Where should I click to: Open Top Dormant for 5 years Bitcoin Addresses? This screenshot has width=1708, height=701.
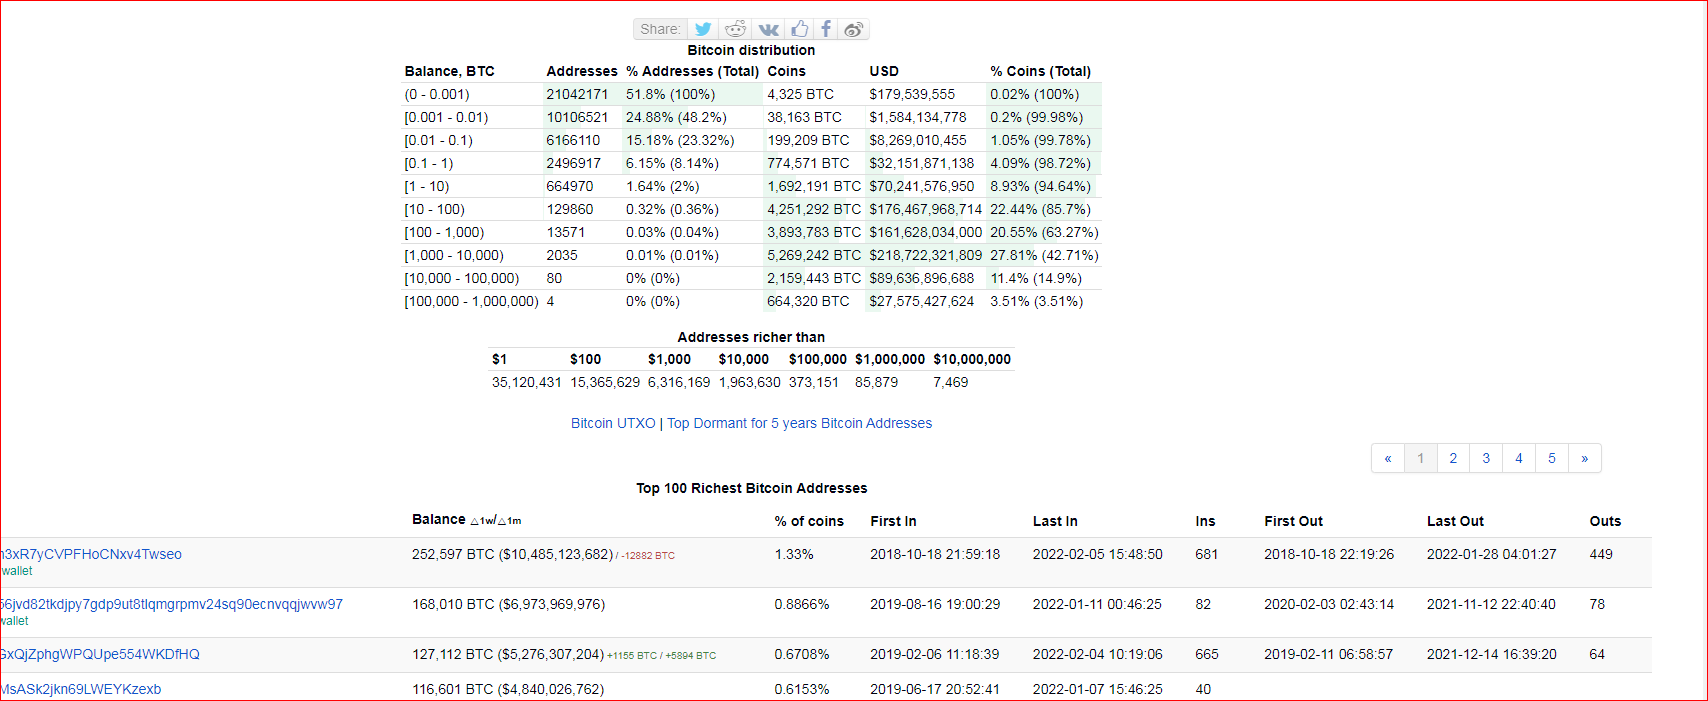point(799,423)
